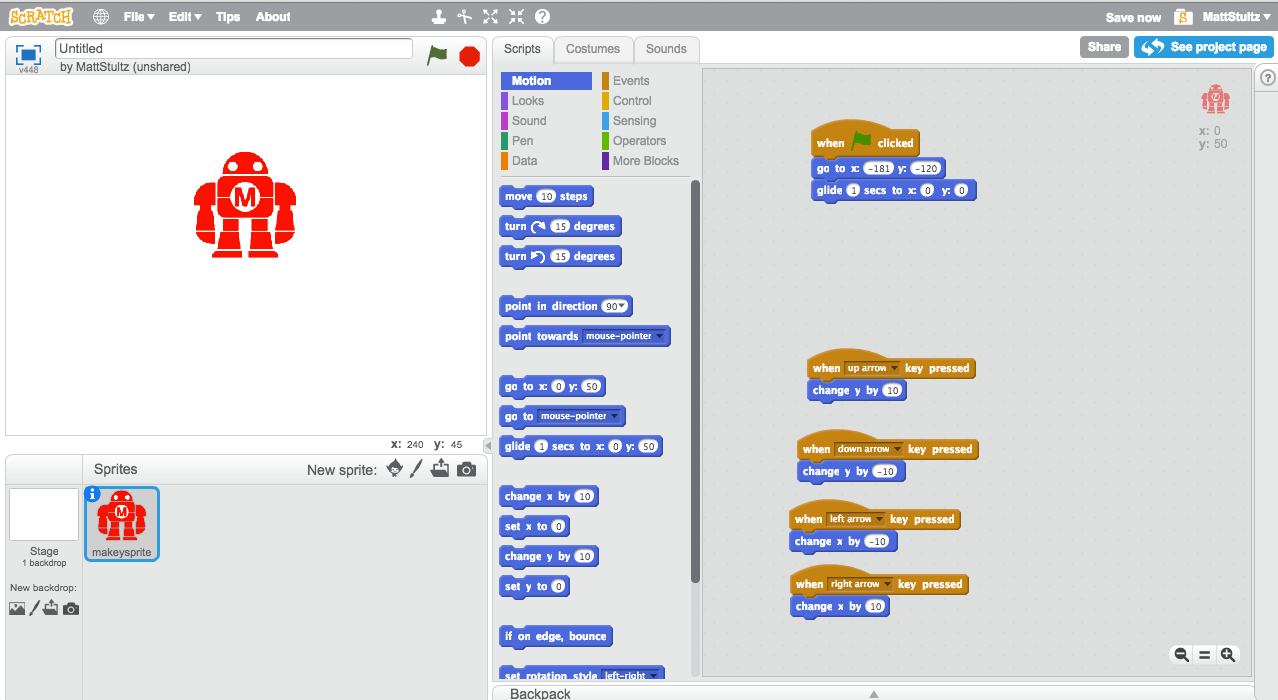Viewport: 1278px width, 700px height.
Task: Choose backdrop from library
Action: (x=17, y=608)
